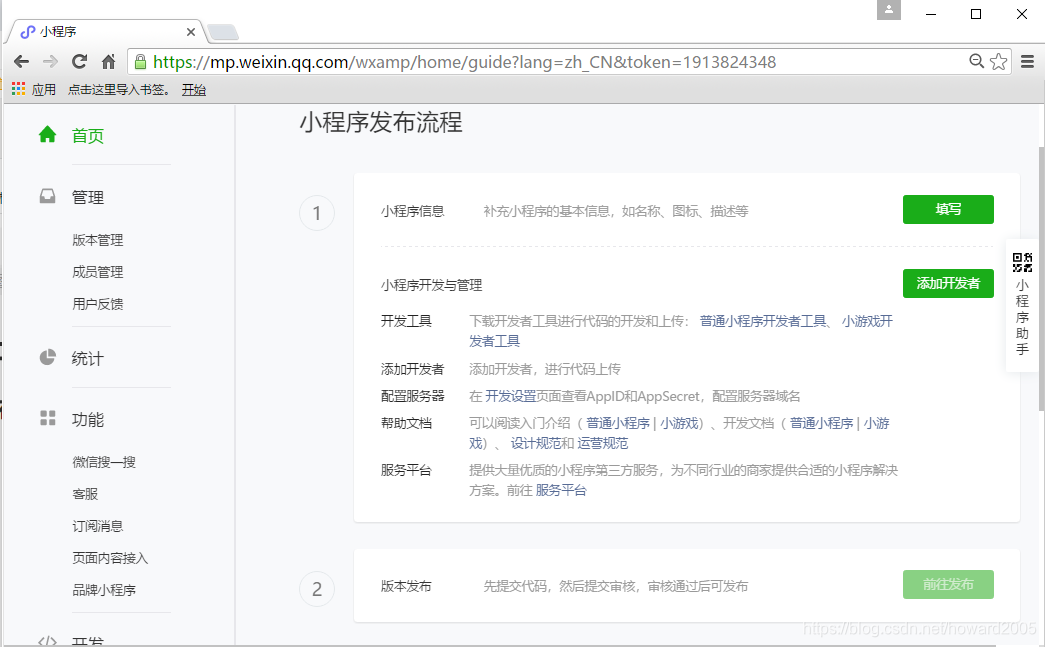Click the green 填写 button
1046x647 pixels.
948,209
